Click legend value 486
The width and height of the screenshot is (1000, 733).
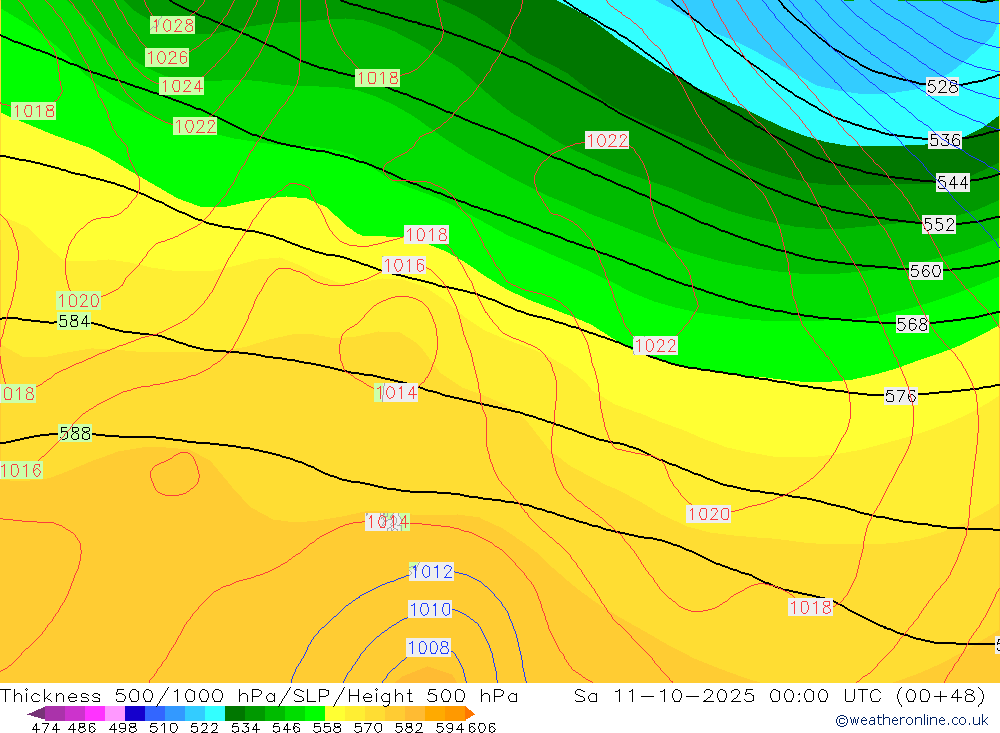coord(82,727)
